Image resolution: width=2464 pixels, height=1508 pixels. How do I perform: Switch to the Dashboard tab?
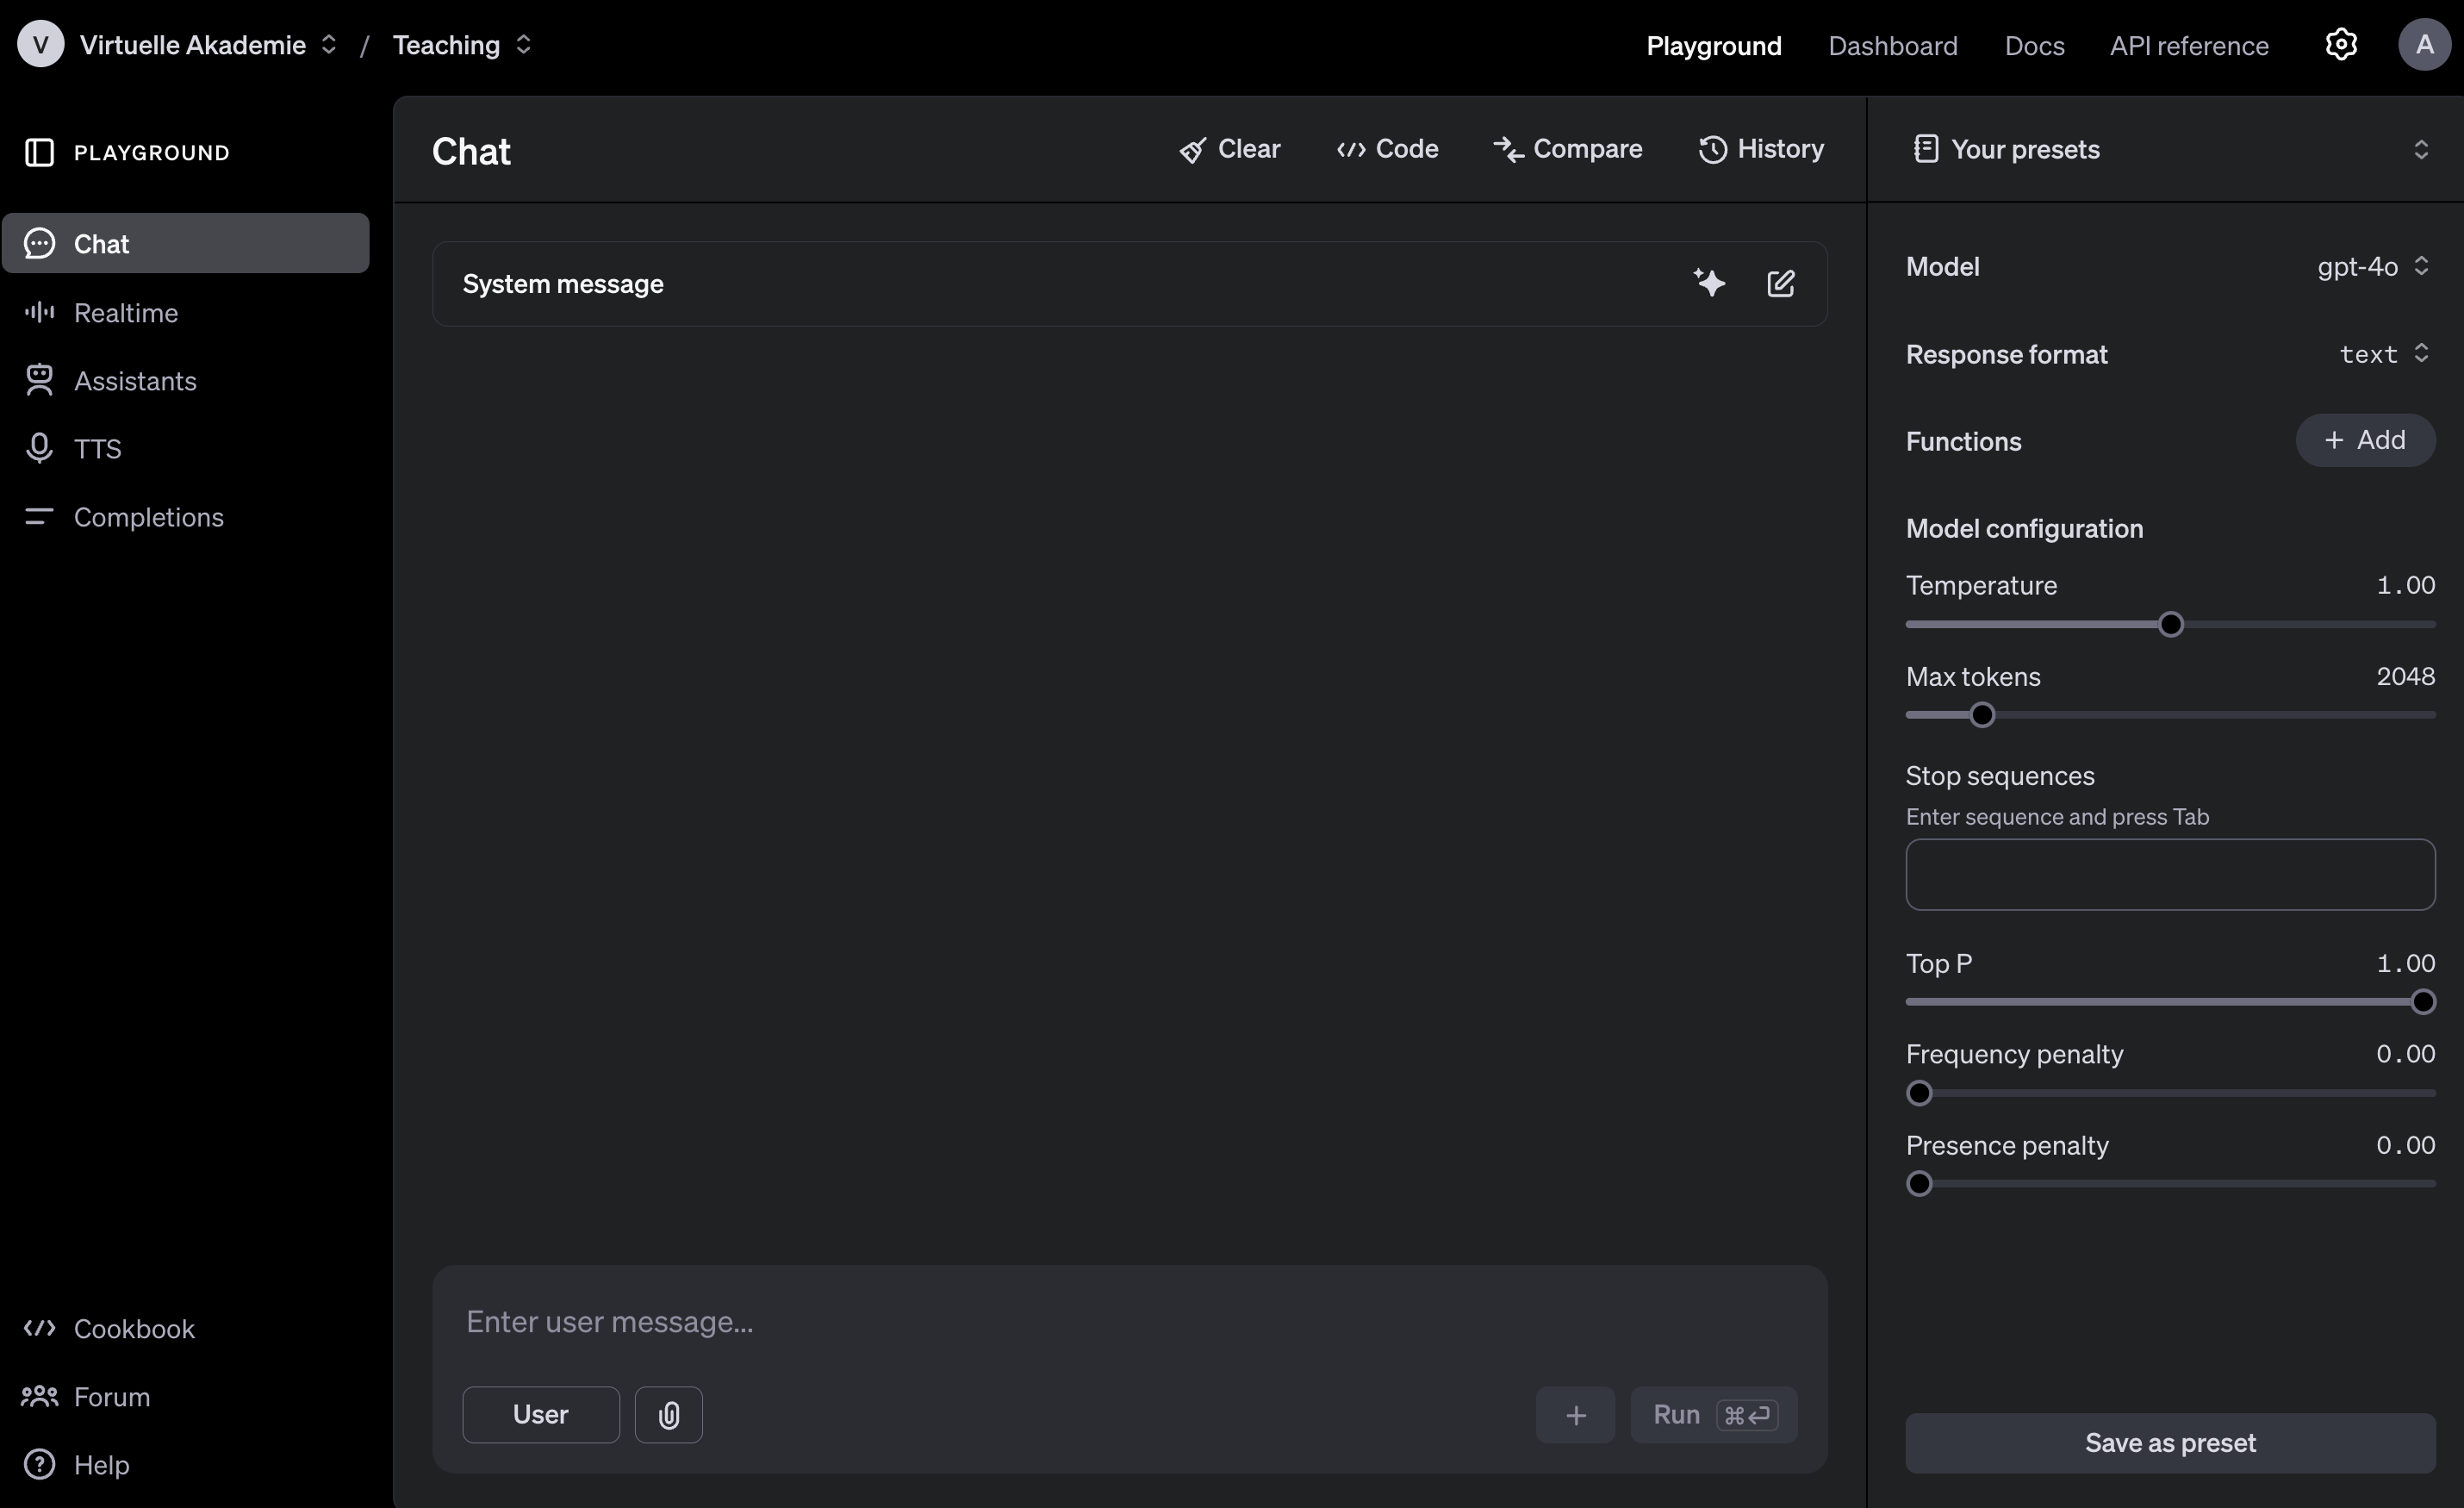pyautogui.click(x=1892, y=46)
